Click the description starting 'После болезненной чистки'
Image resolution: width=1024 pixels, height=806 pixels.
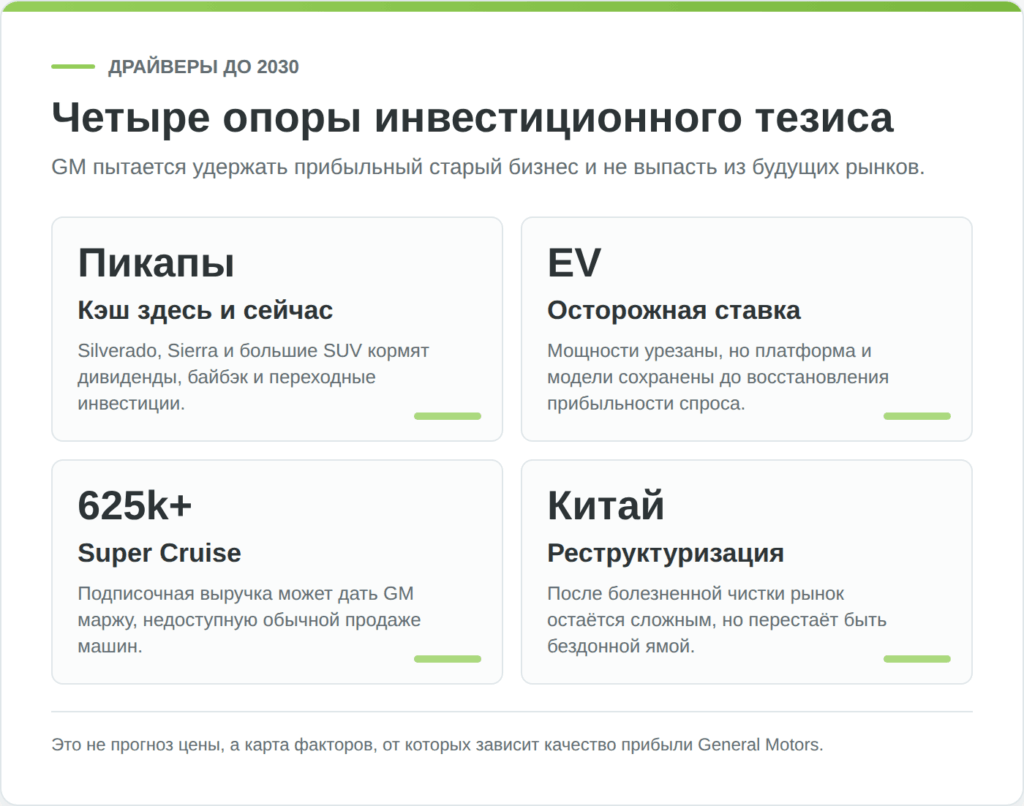[x=717, y=620]
